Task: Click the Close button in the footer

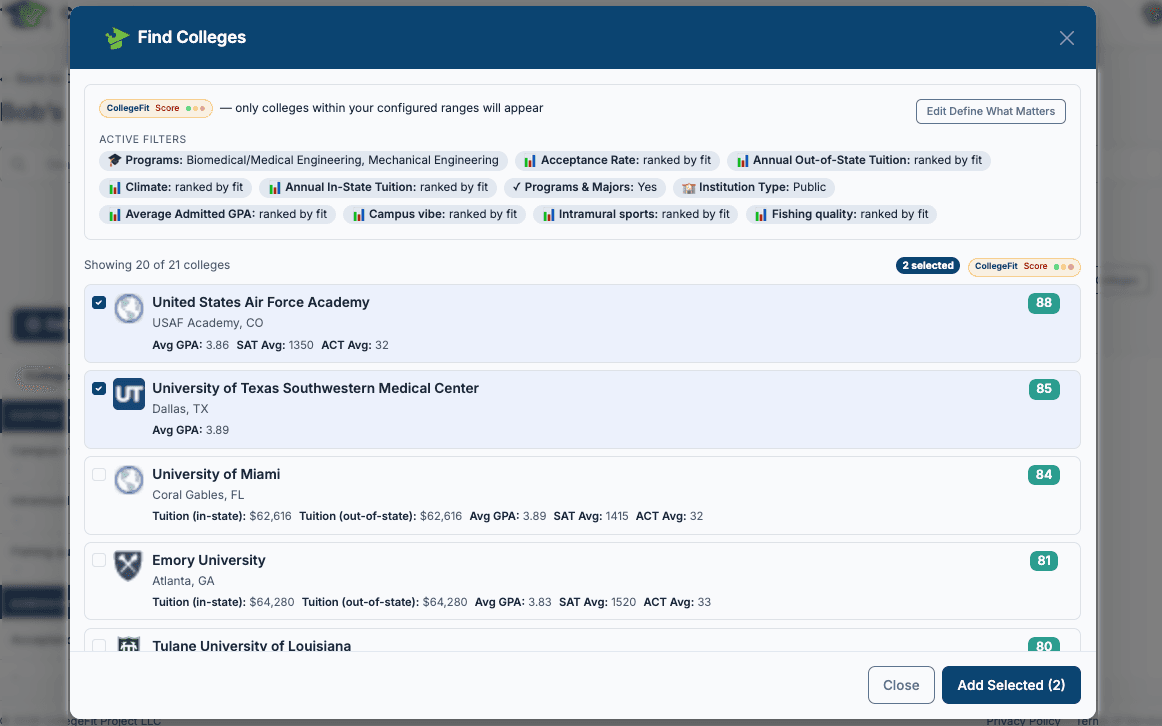Action: pyautogui.click(x=901, y=685)
